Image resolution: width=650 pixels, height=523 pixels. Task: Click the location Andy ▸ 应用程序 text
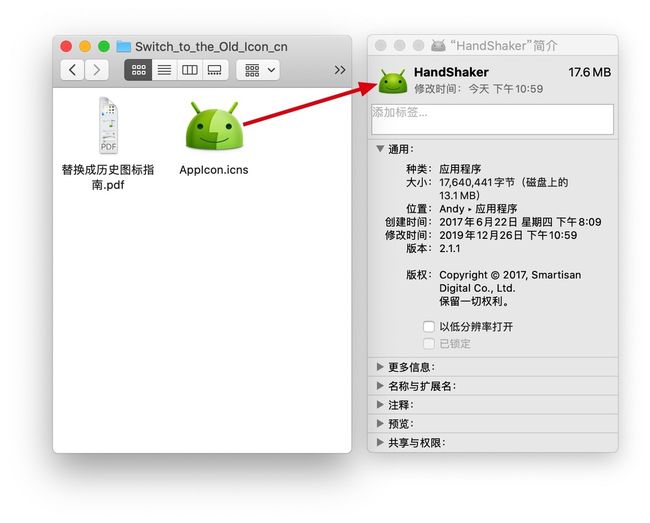click(478, 208)
